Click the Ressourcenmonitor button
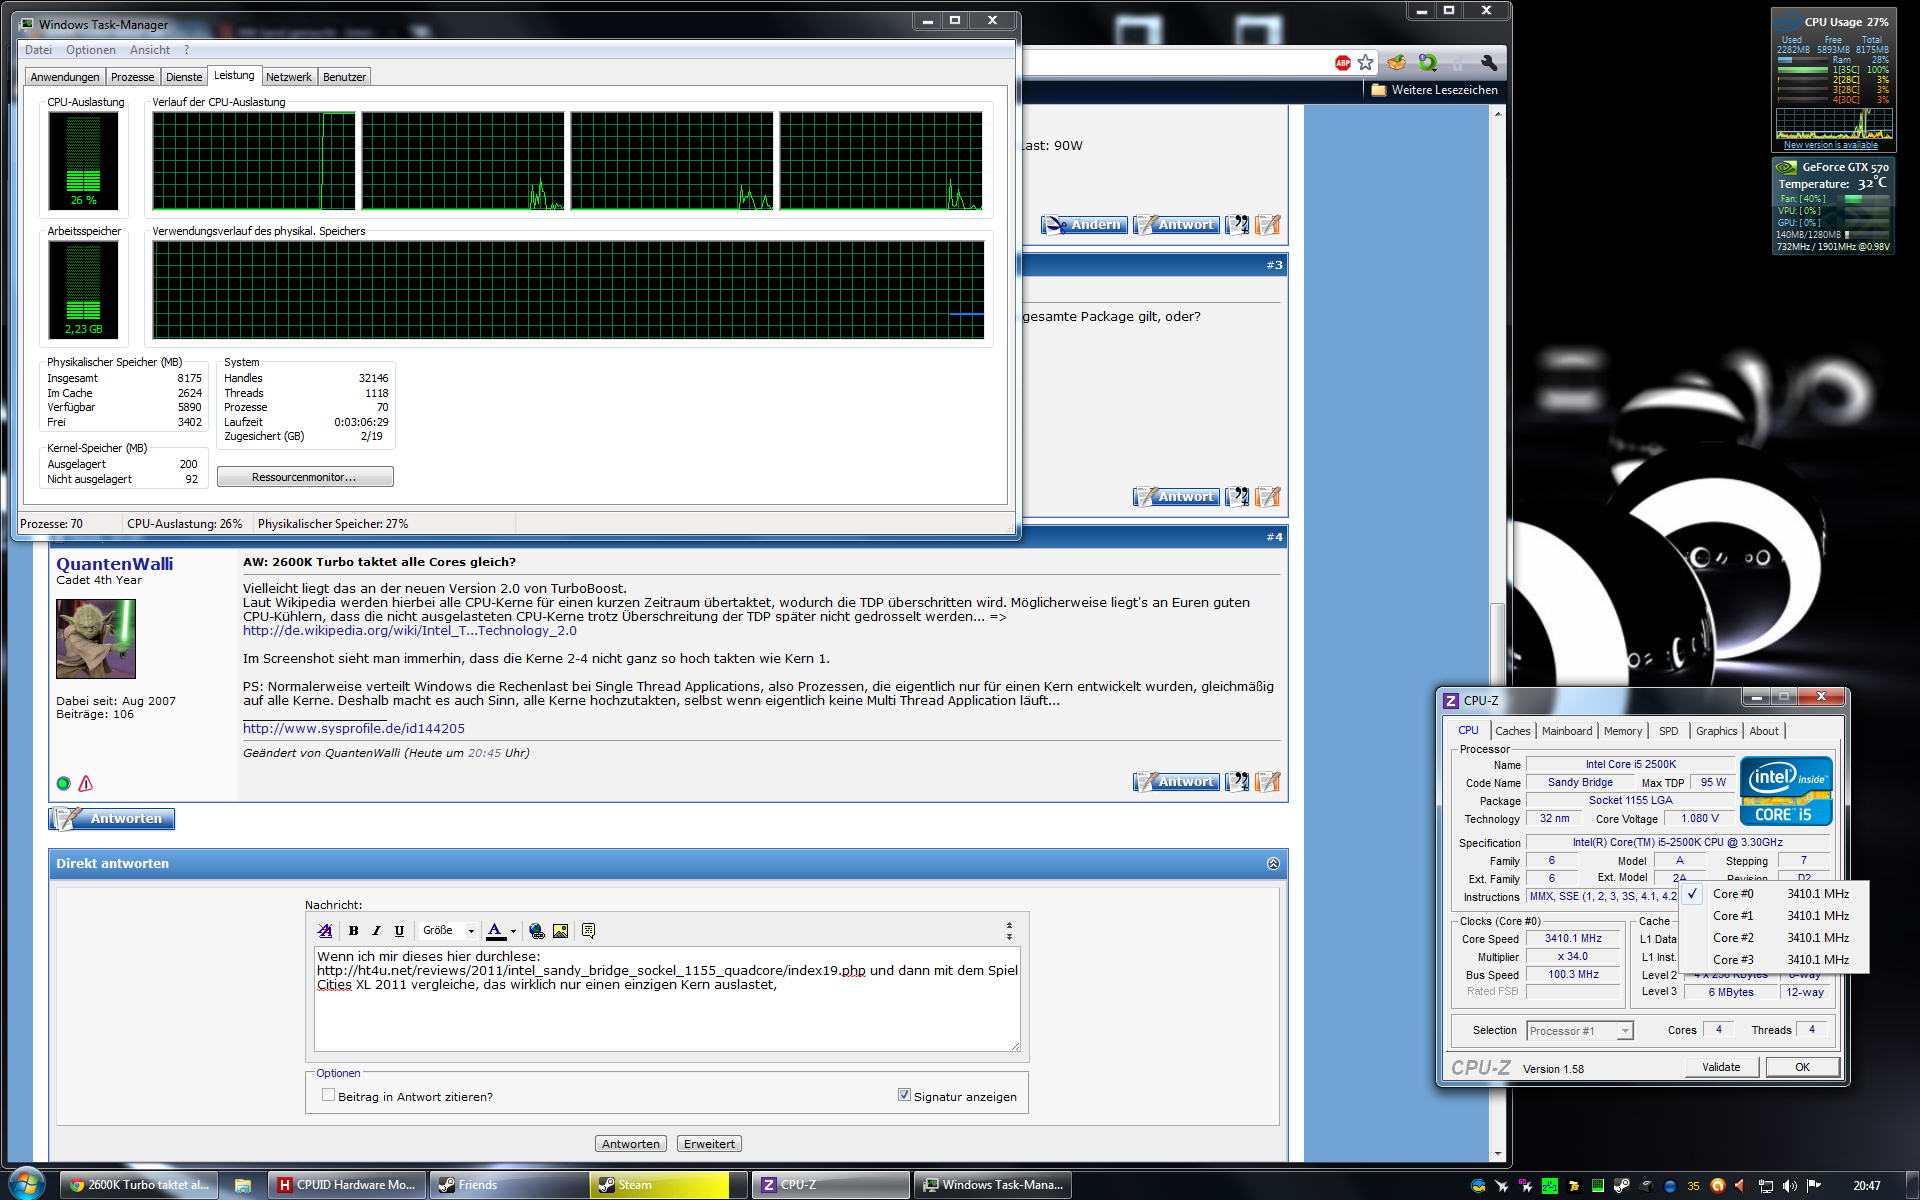1920x1200 pixels. coord(305,477)
